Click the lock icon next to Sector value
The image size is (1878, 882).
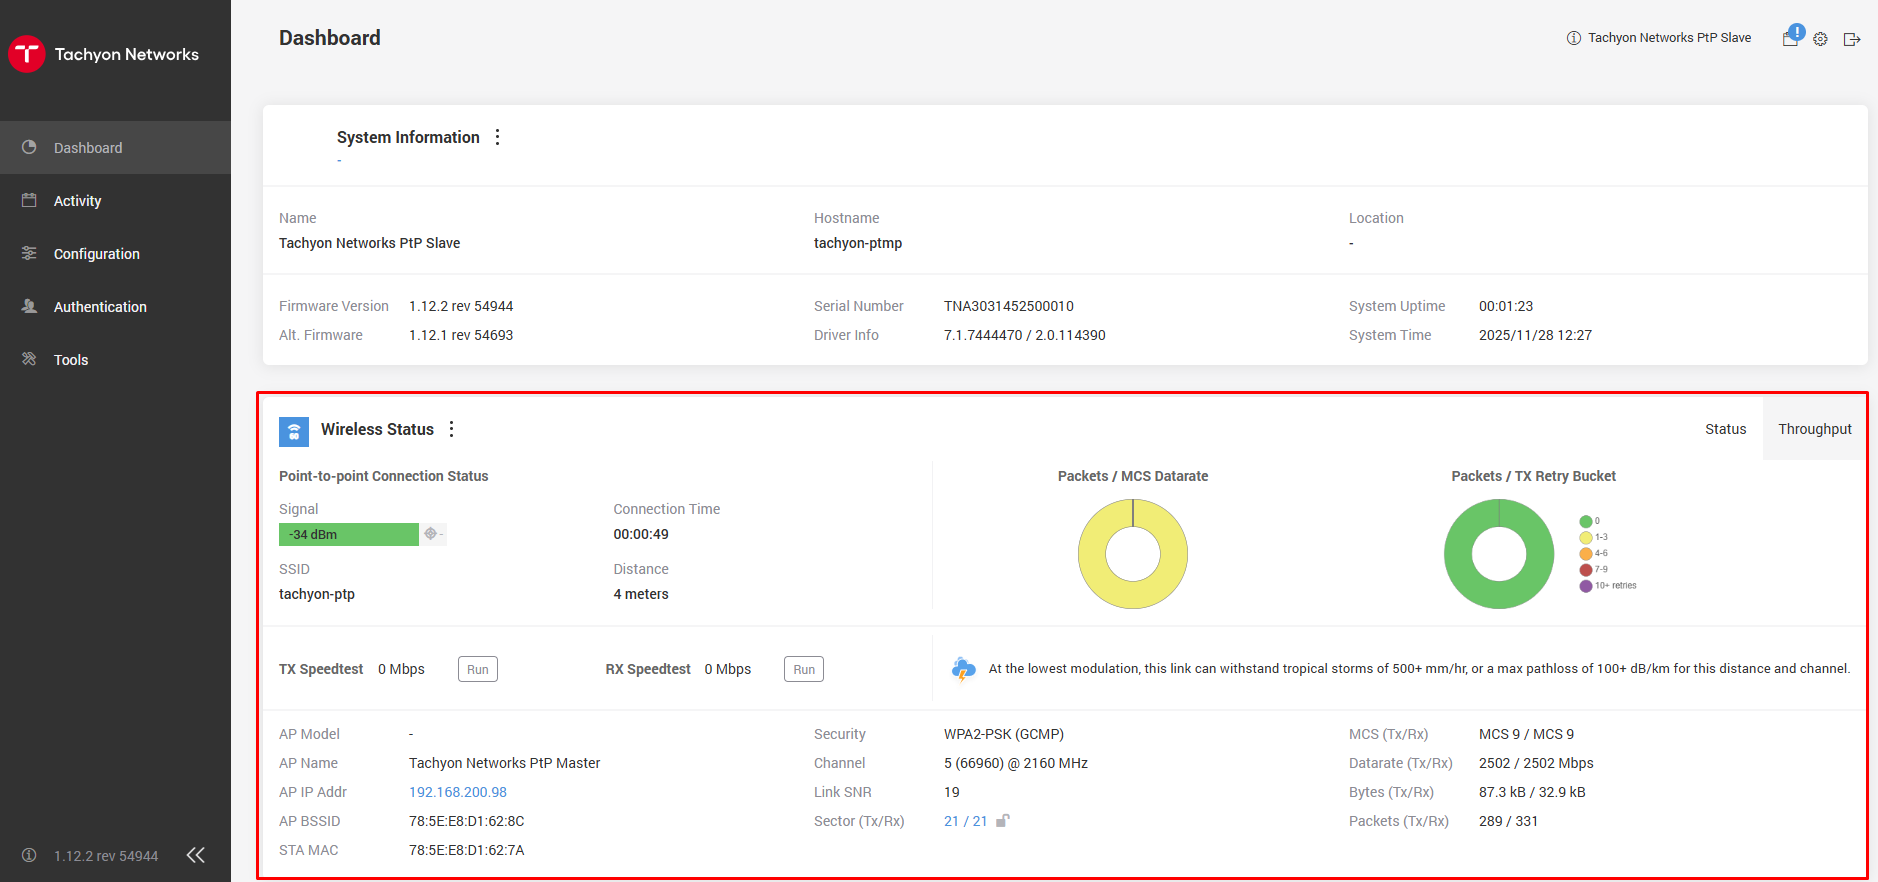tap(1003, 820)
